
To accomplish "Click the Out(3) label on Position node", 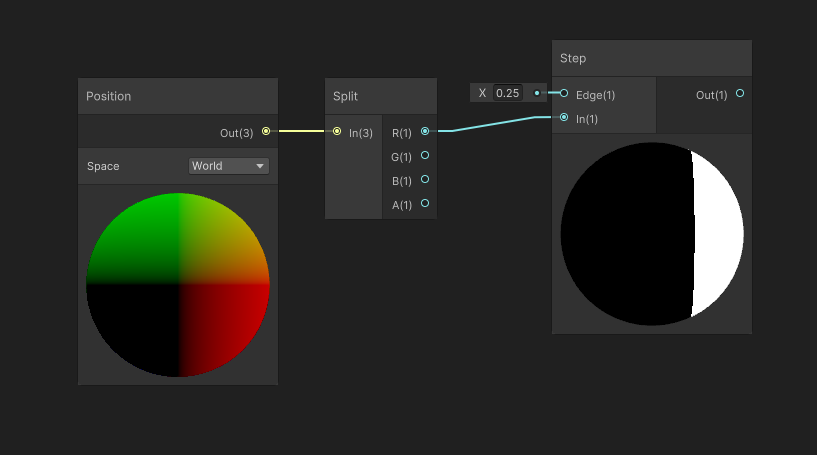I will [x=237, y=133].
